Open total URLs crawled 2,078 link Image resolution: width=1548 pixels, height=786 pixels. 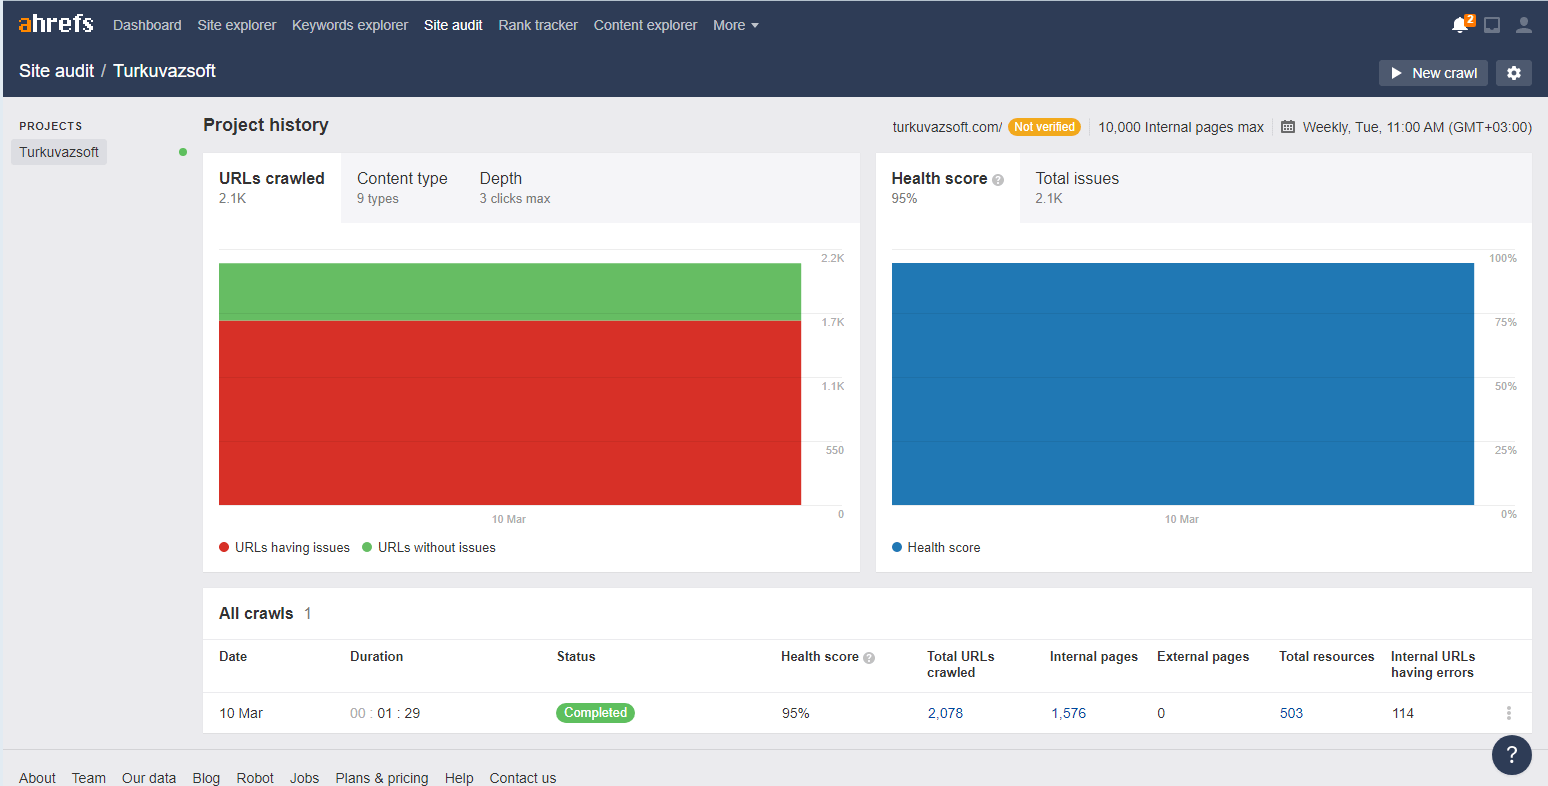[945, 713]
